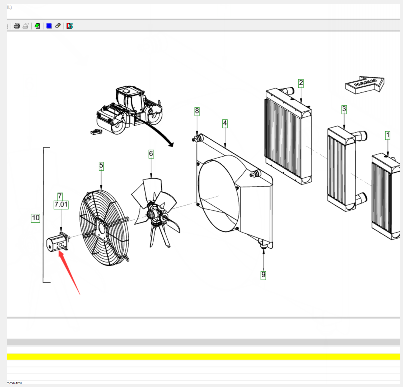Image resolution: width=403 pixels, height=387 pixels.
Task: Select the yellow highlighted row
Action: click(203, 357)
